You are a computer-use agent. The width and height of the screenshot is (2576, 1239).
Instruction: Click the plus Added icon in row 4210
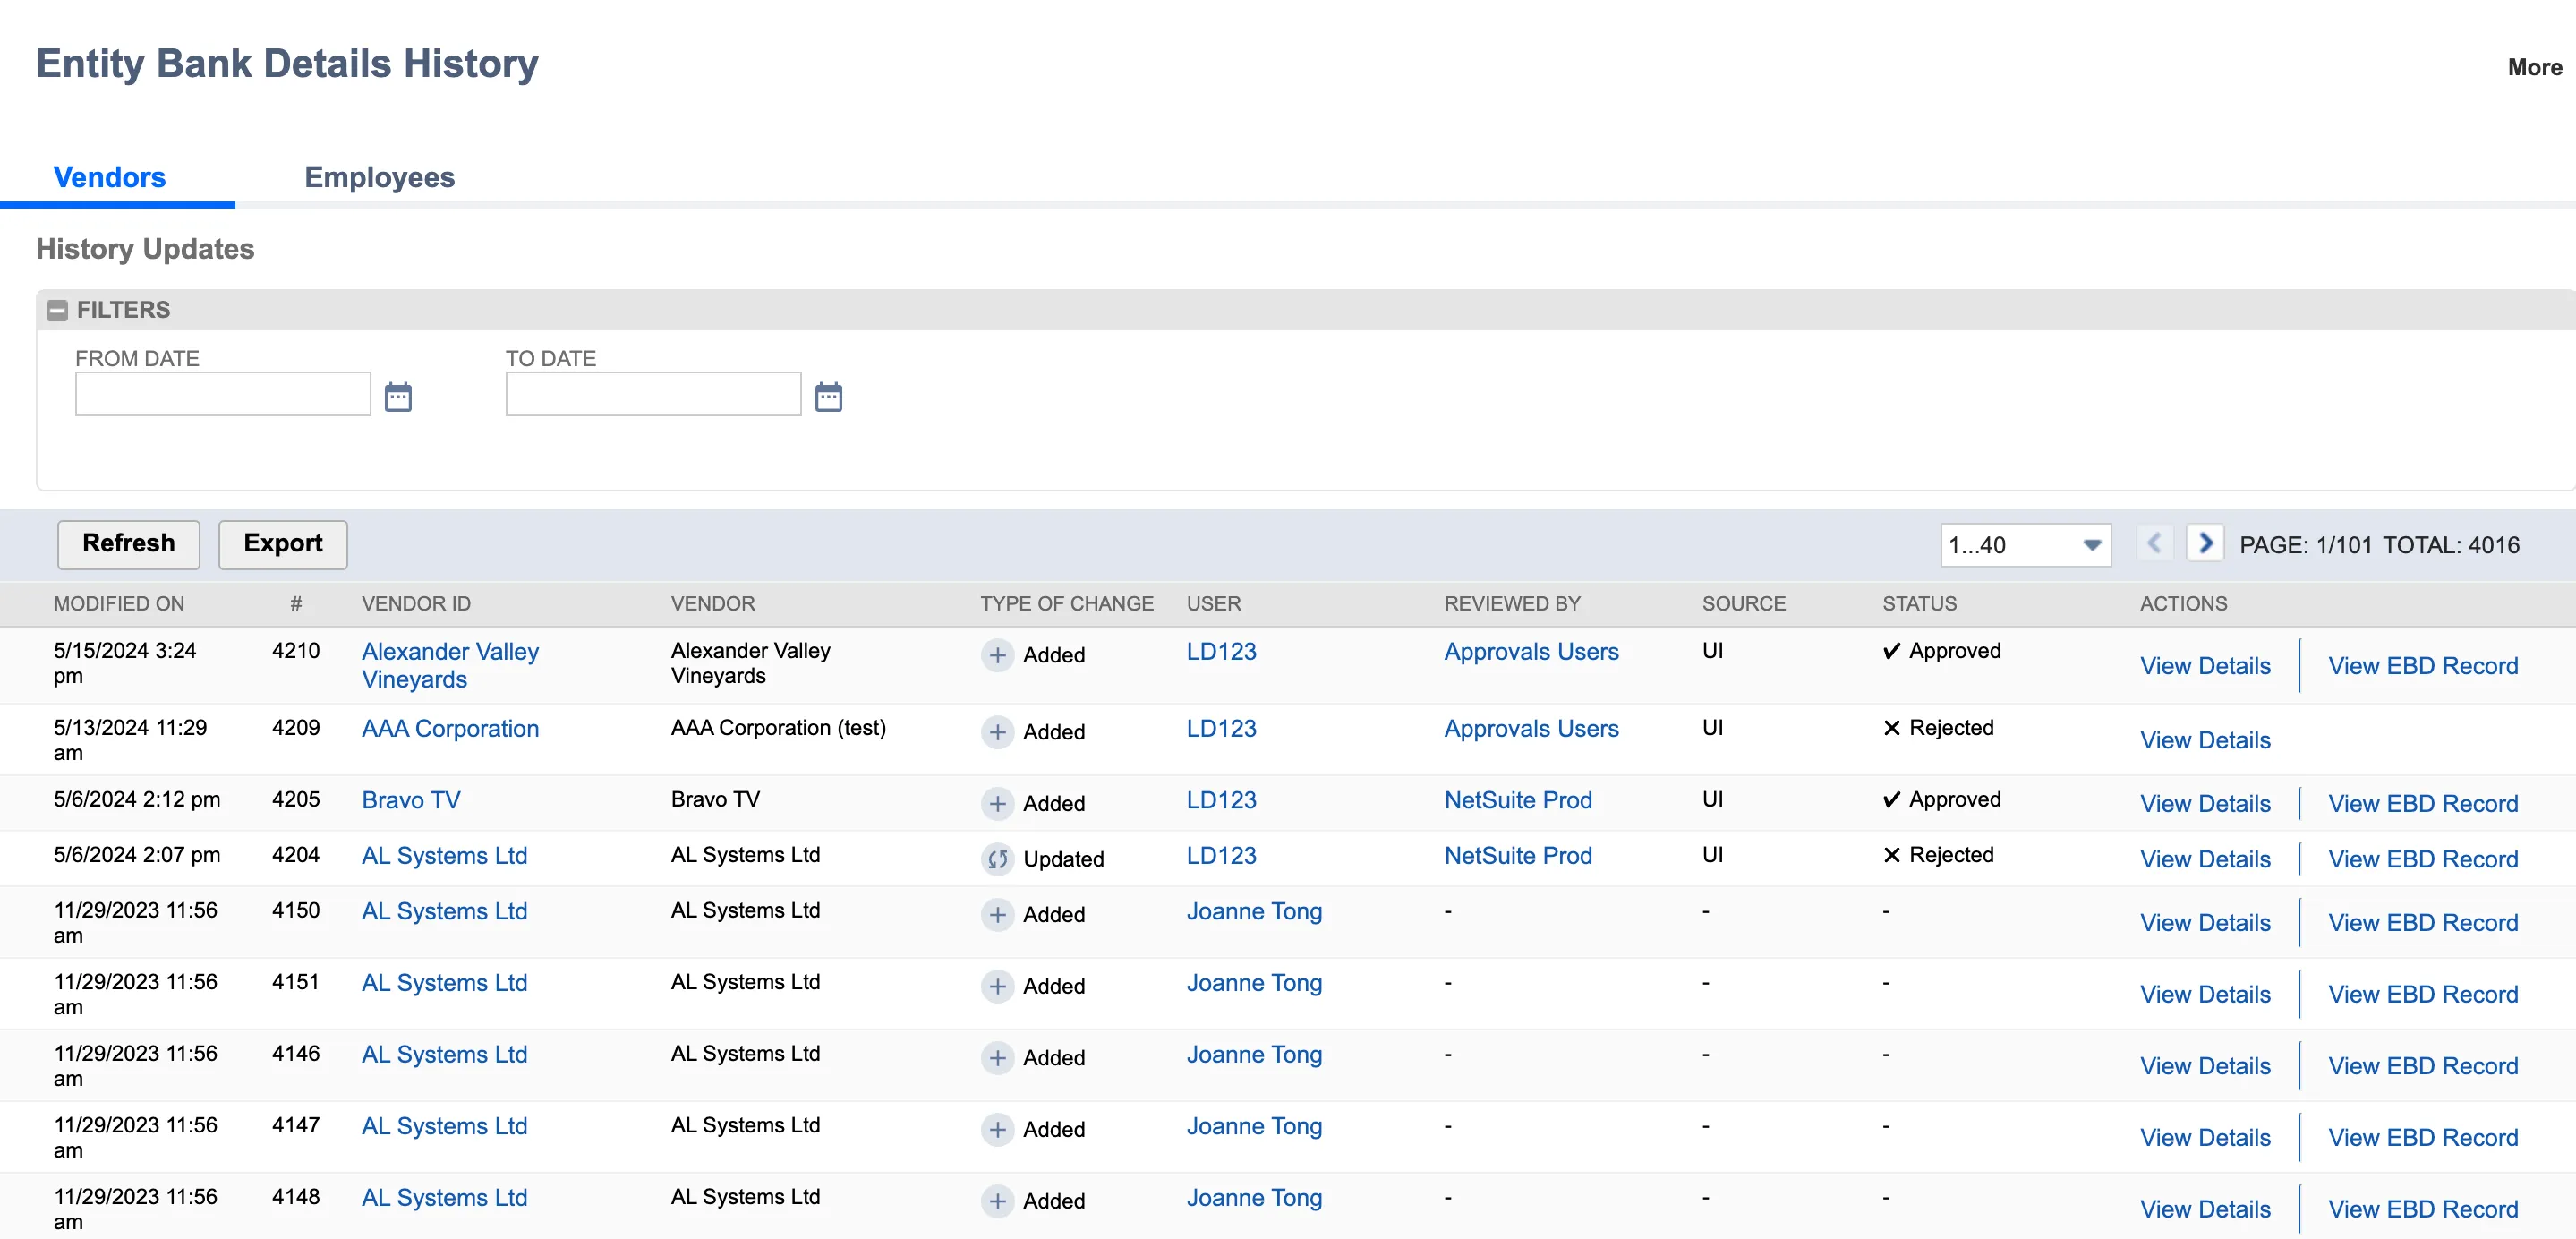click(997, 655)
